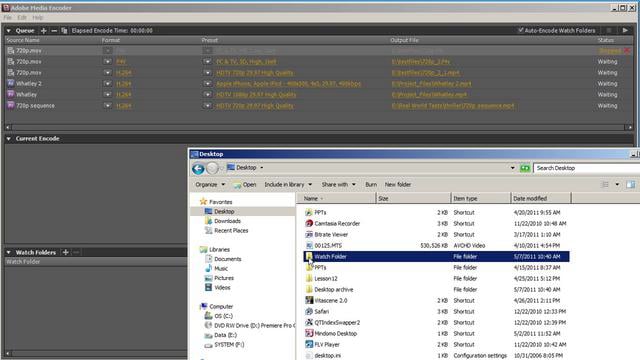Click the Source Name column header

click(x=23, y=40)
